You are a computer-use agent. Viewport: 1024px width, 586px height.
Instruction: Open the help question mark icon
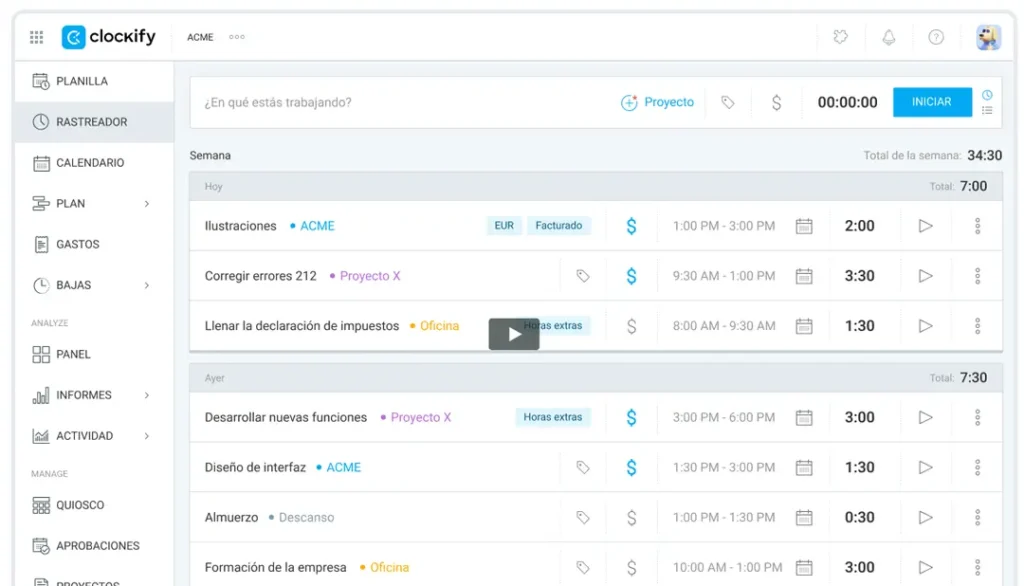(936, 37)
